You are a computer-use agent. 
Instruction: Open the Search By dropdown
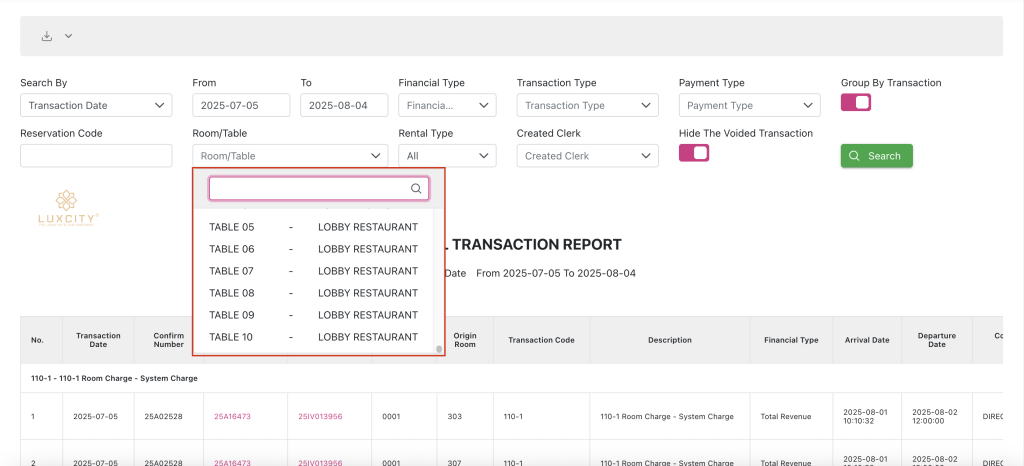96,105
